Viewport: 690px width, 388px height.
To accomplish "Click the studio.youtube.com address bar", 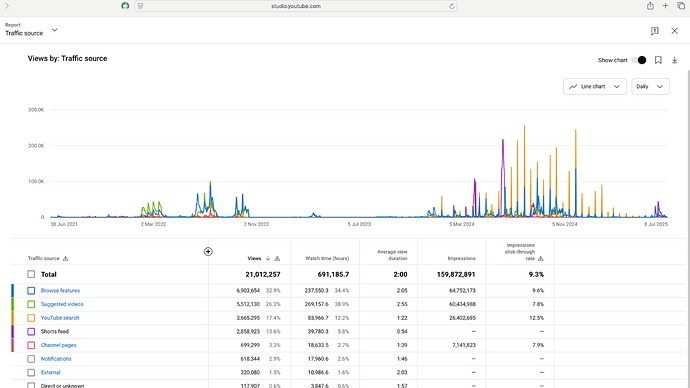I will click(x=296, y=6).
